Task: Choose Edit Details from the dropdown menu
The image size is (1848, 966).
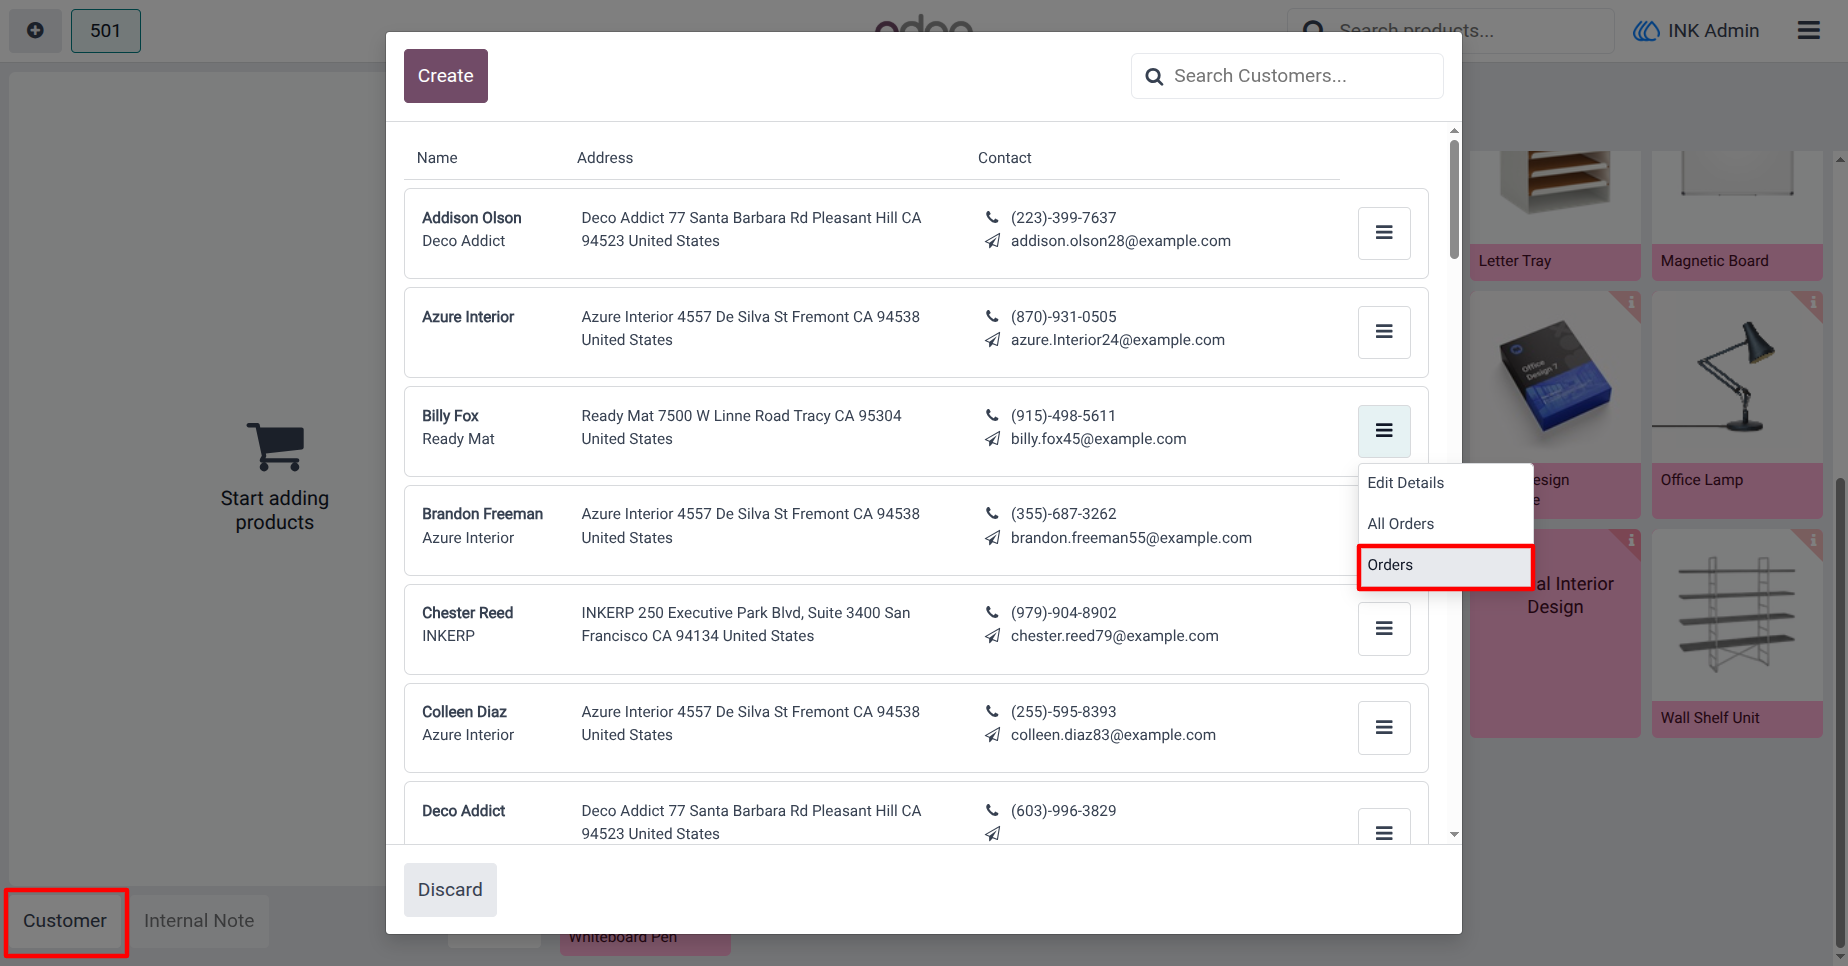Action: coord(1445,483)
